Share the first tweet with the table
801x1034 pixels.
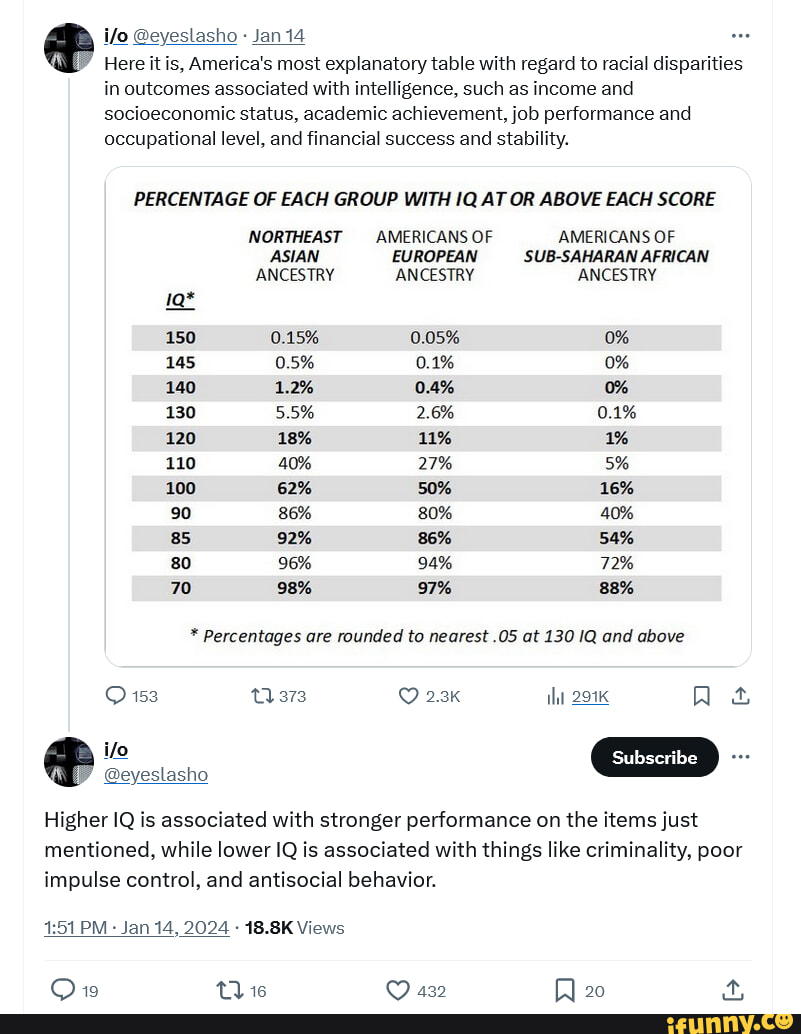741,696
